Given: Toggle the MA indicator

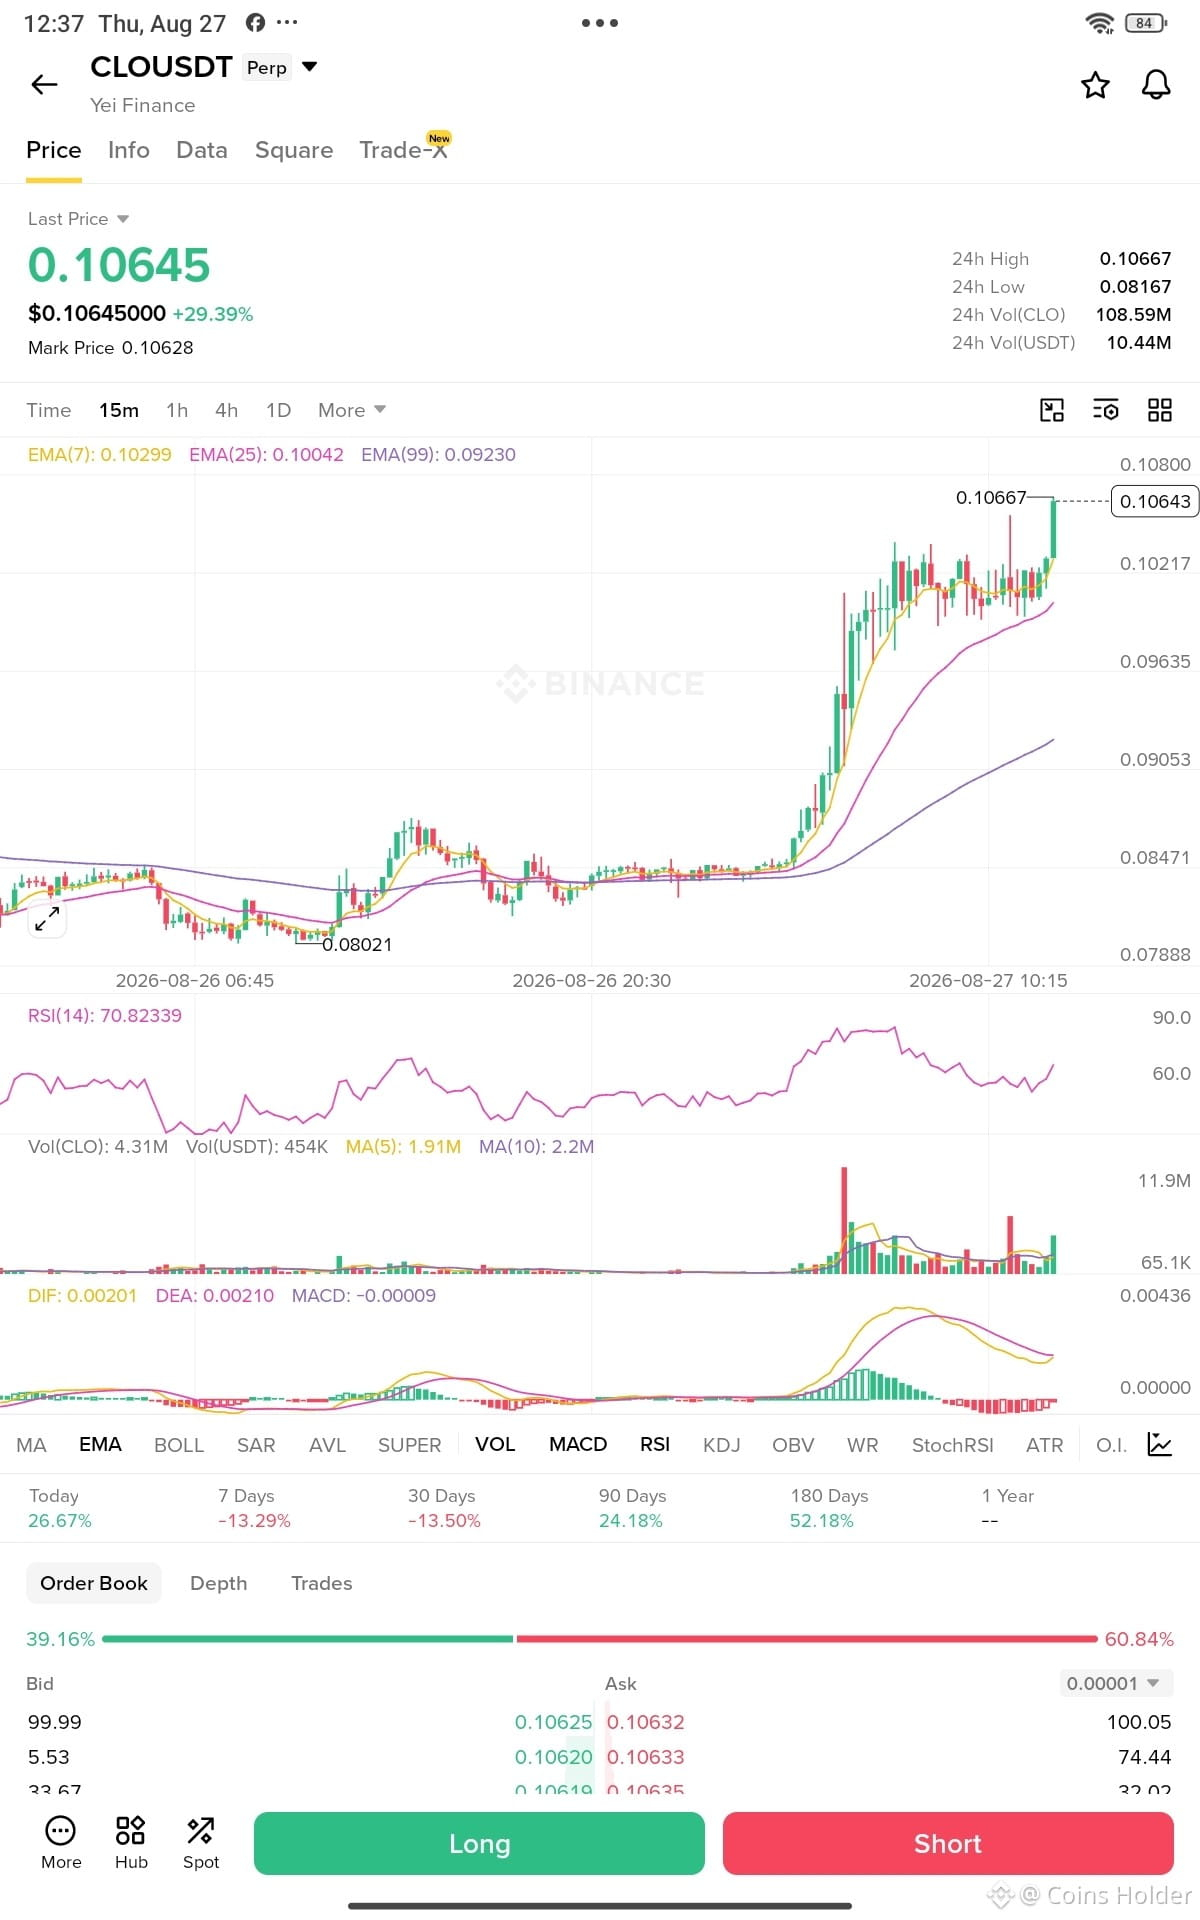Looking at the screenshot, I should tap(31, 1445).
